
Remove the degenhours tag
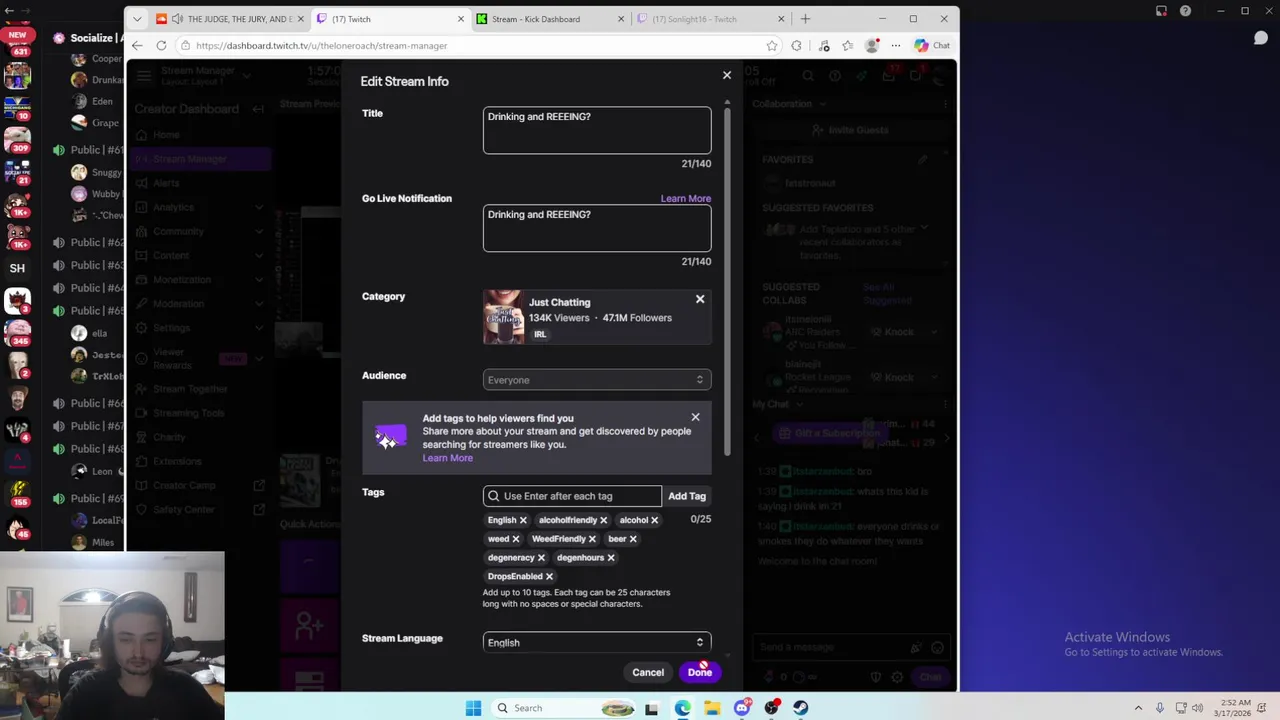click(611, 558)
